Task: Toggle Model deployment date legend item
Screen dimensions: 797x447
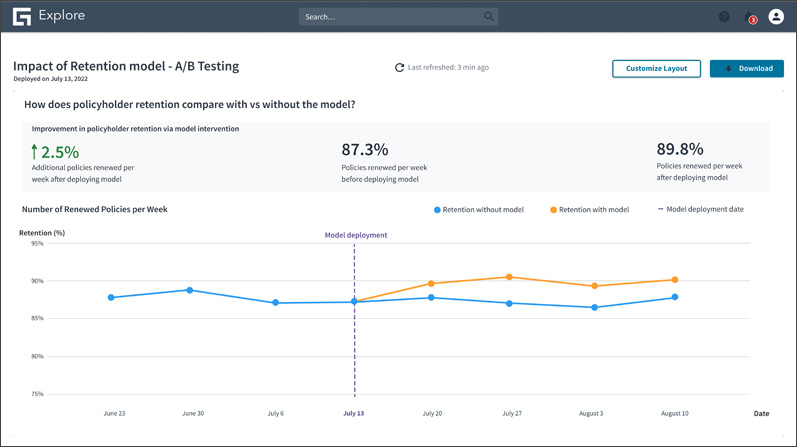Action: (700, 210)
